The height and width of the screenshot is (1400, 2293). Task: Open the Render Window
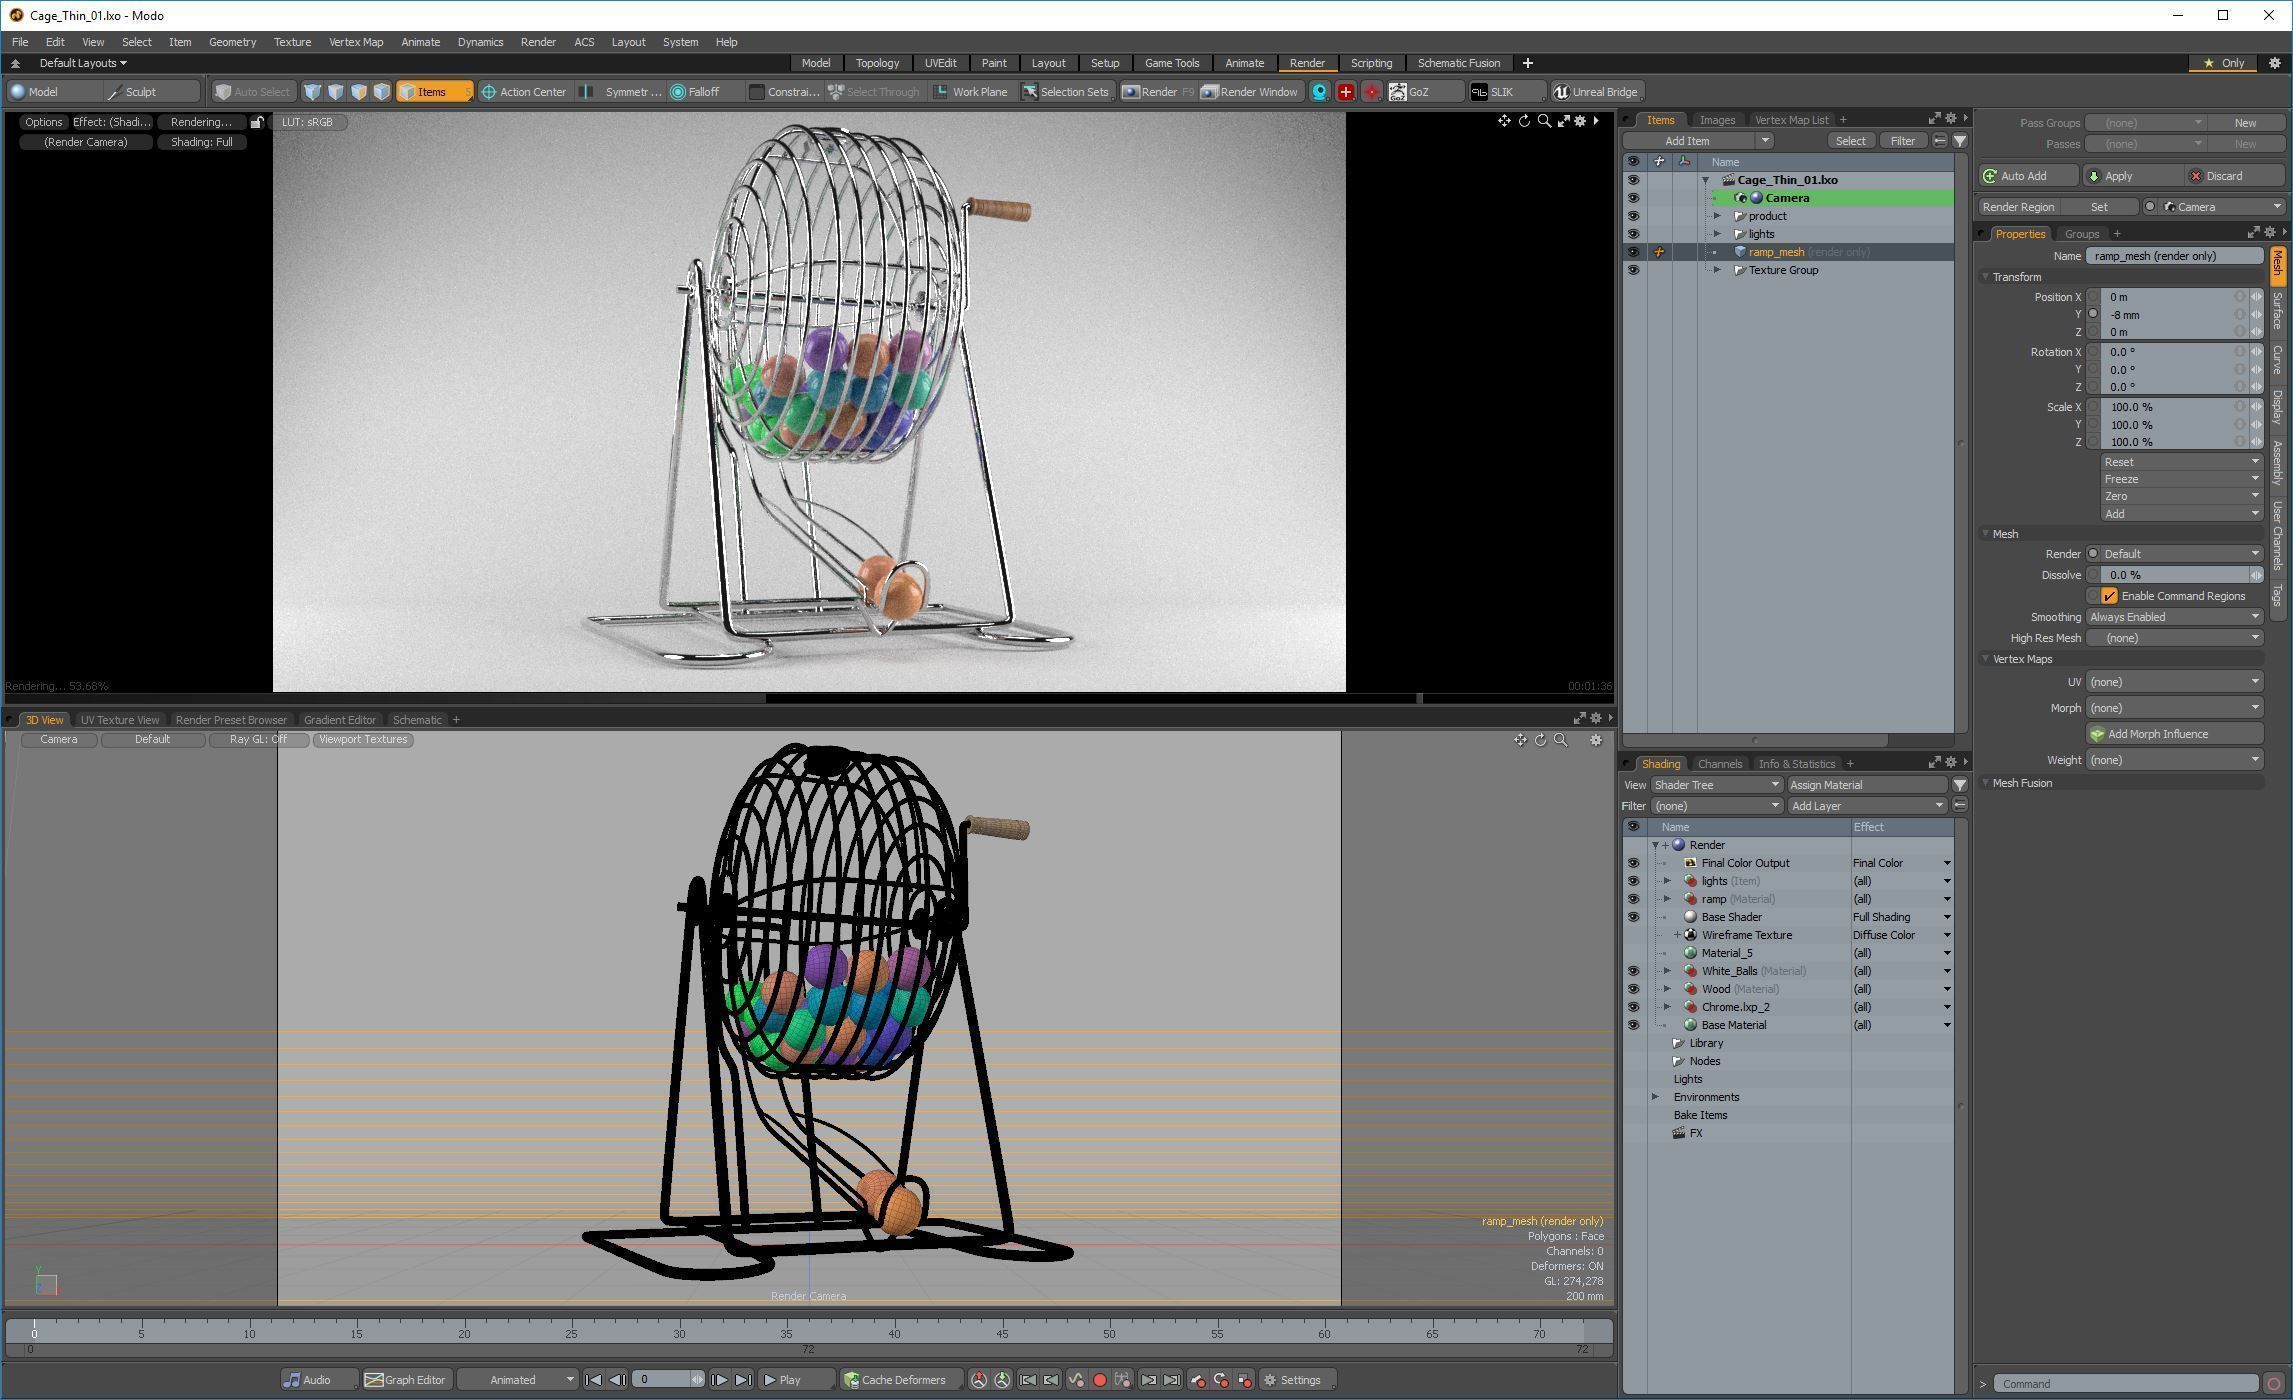point(1249,92)
